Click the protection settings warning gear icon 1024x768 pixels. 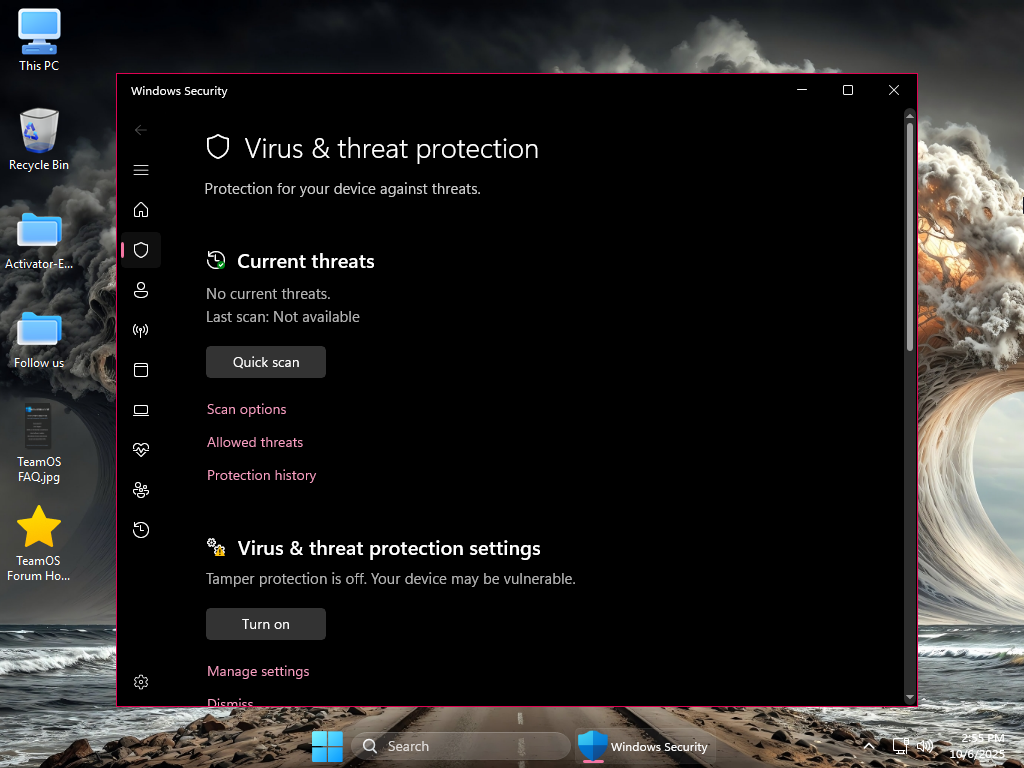pyautogui.click(x=216, y=547)
